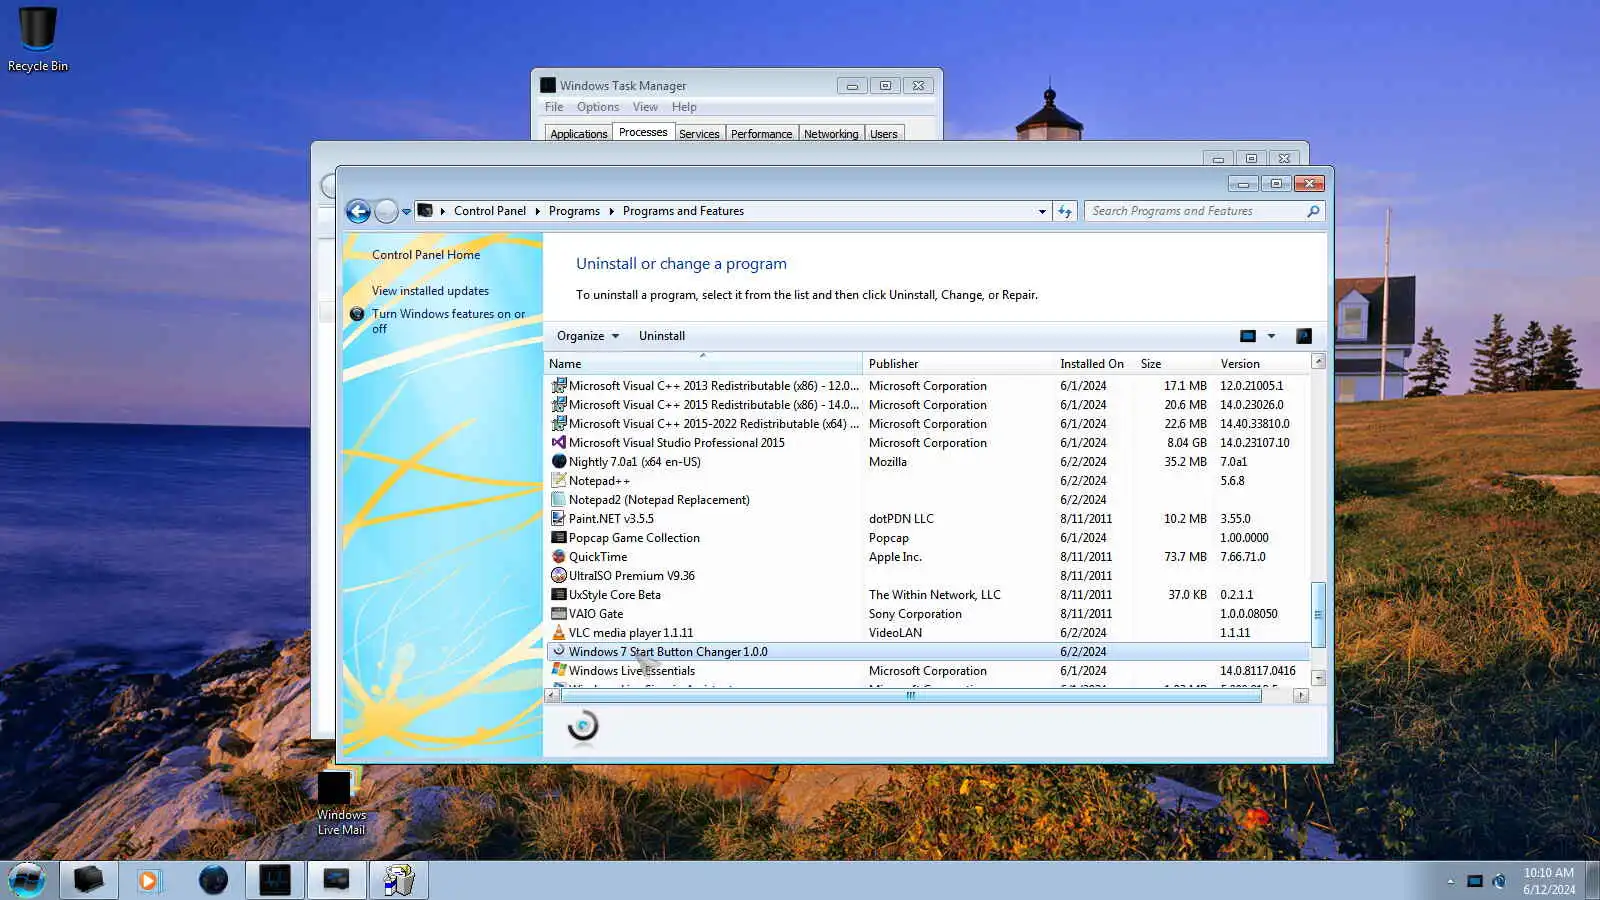The image size is (1600, 900).
Task: Select the Windows Live Essentials icon
Action: 559,671
